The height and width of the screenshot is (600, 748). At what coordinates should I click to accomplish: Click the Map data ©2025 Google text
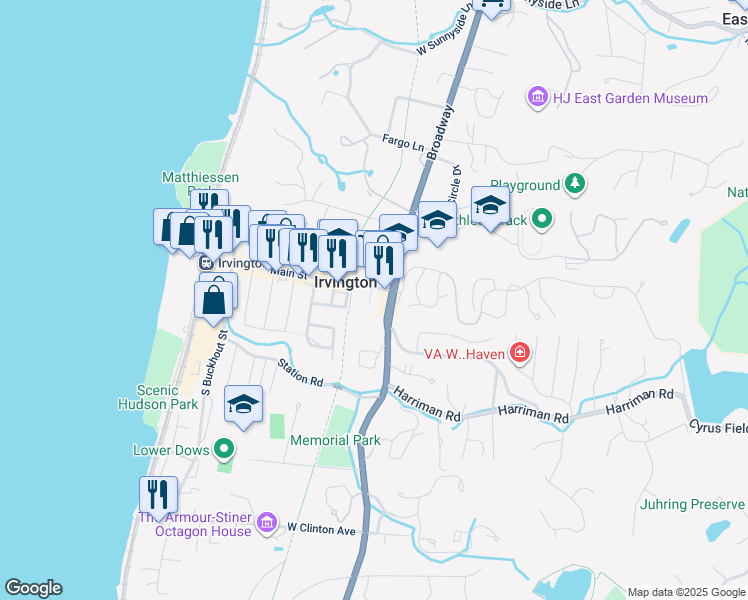pyautogui.click(x=685, y=592)
